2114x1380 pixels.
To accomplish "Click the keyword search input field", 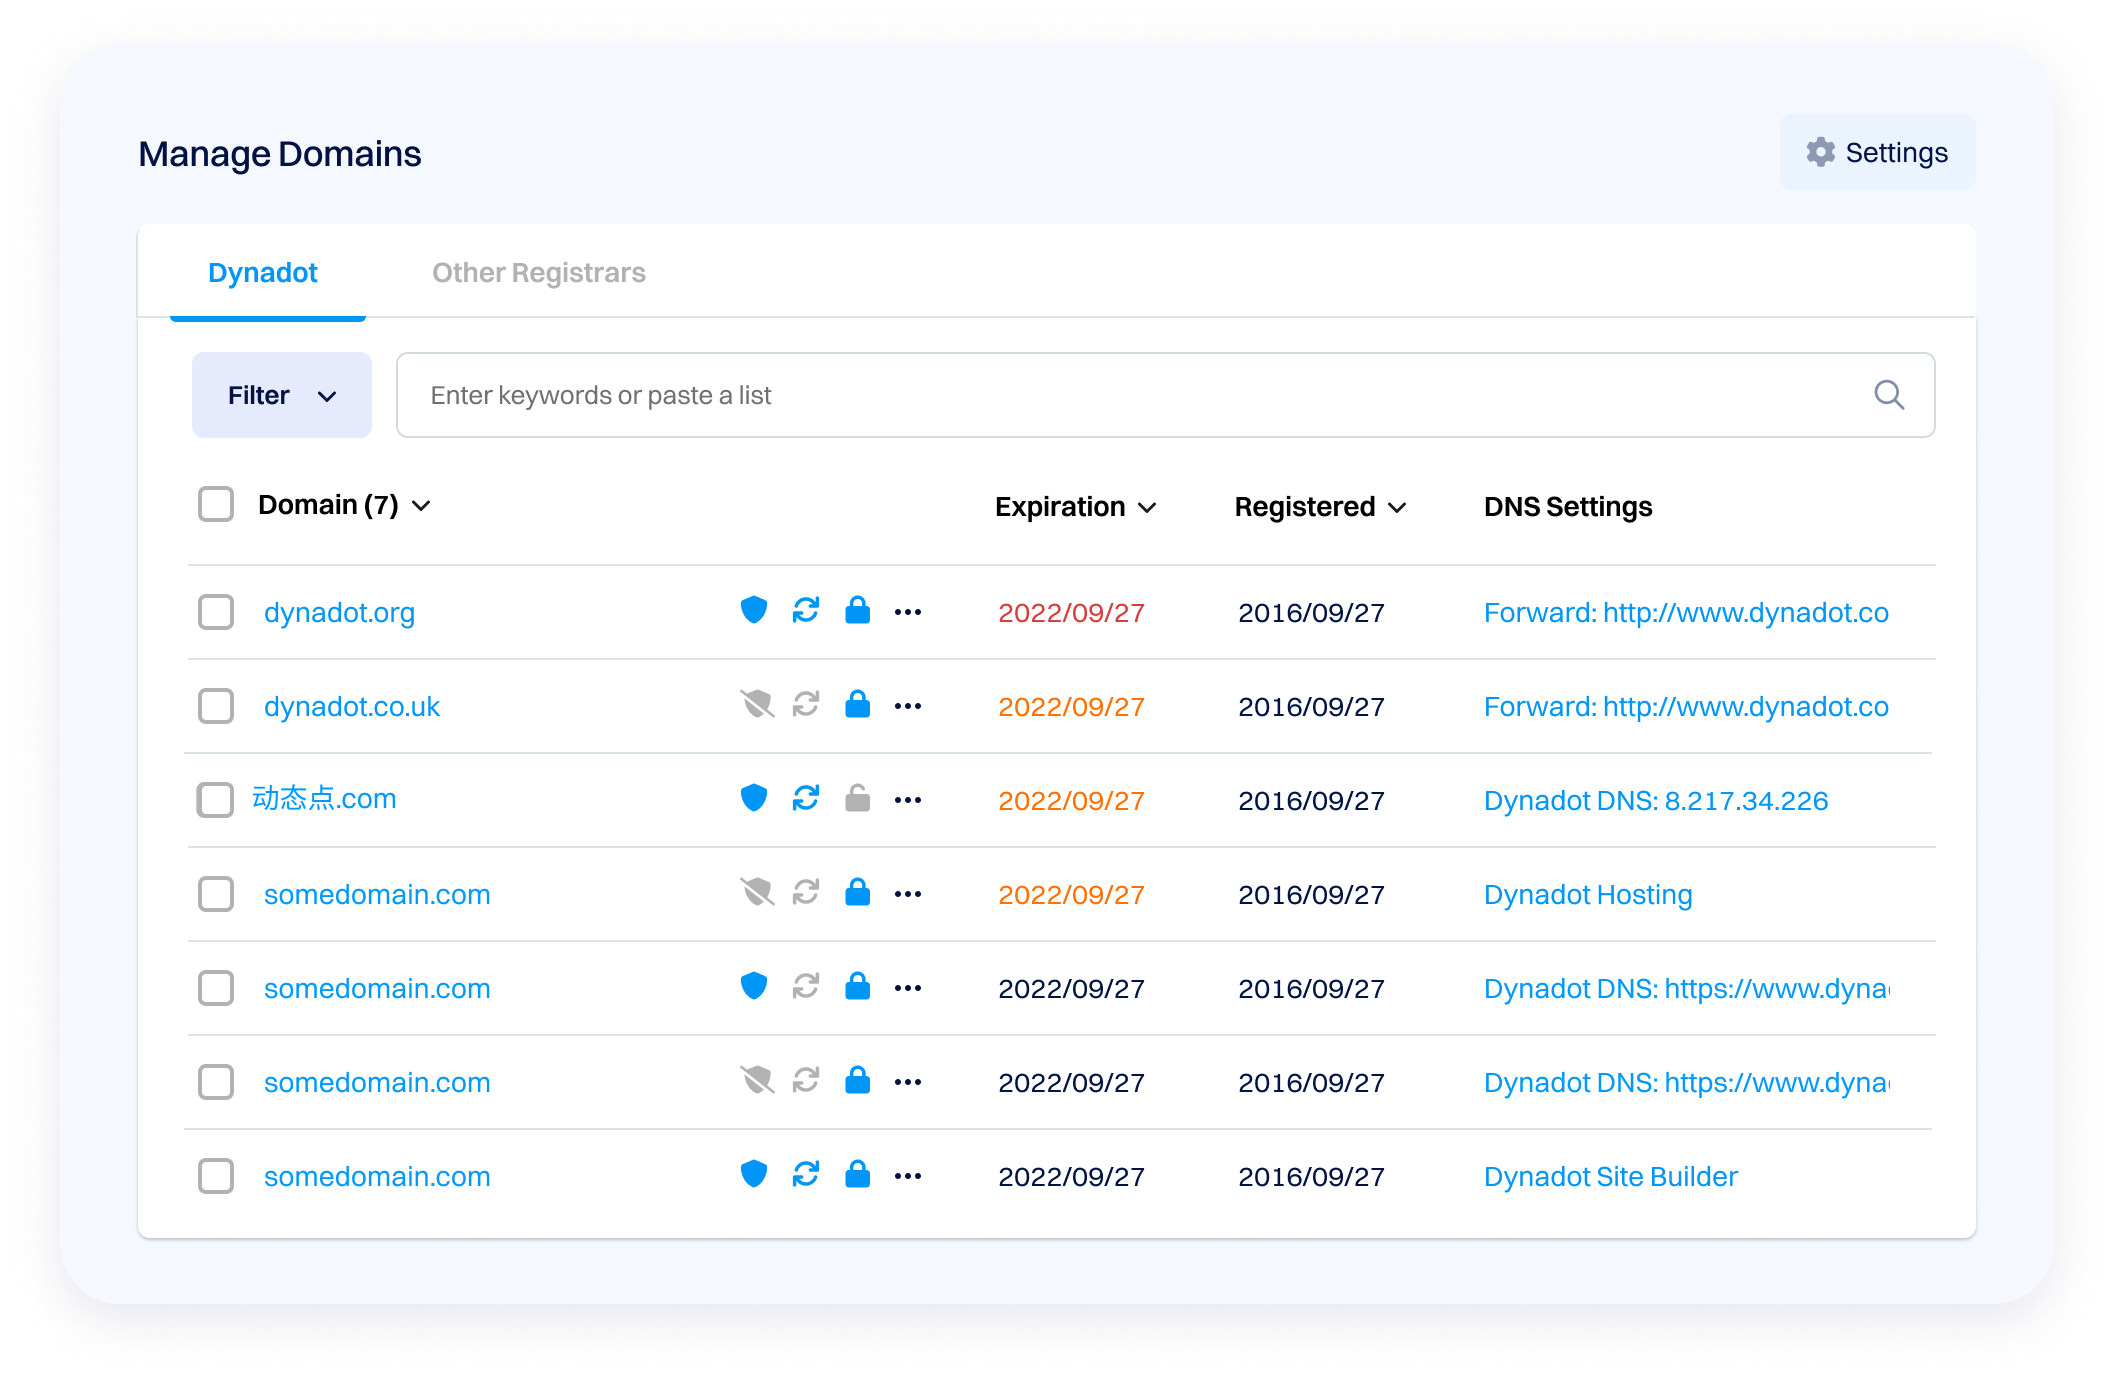I will tap(1100, 395).
